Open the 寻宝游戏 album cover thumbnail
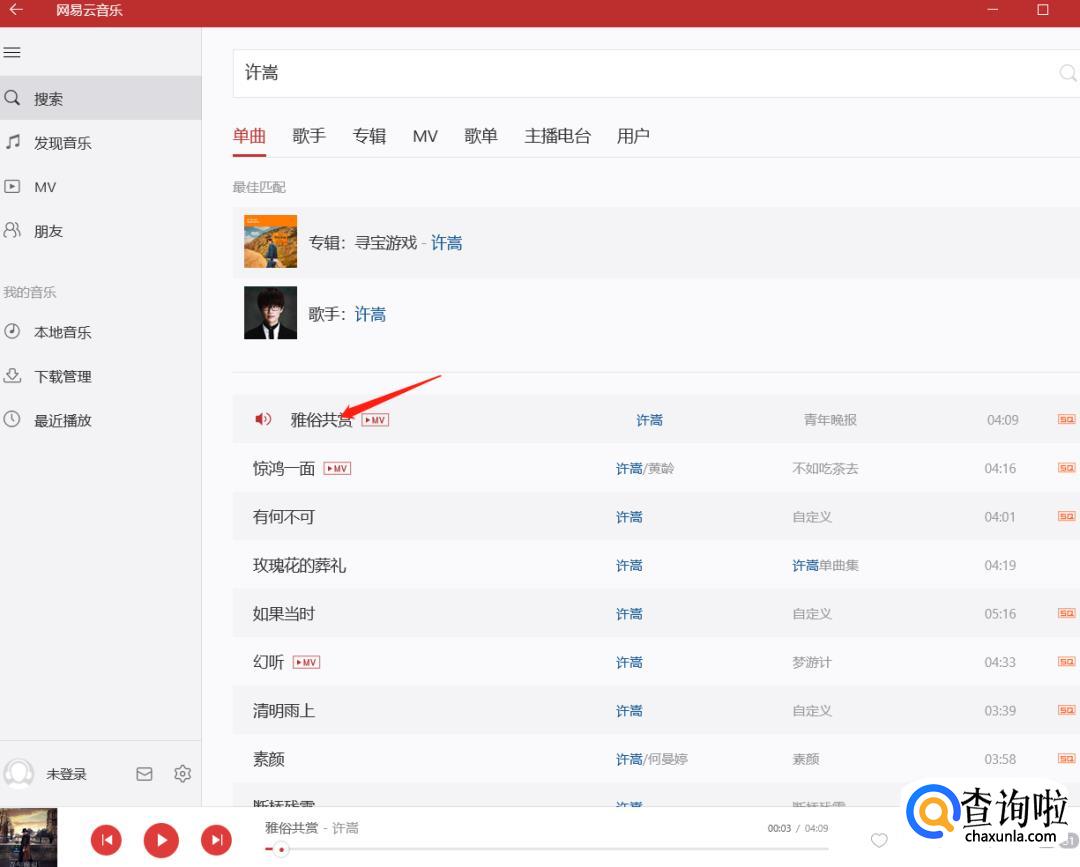Screen dimensions: 1080x867 tap(271, 242)
